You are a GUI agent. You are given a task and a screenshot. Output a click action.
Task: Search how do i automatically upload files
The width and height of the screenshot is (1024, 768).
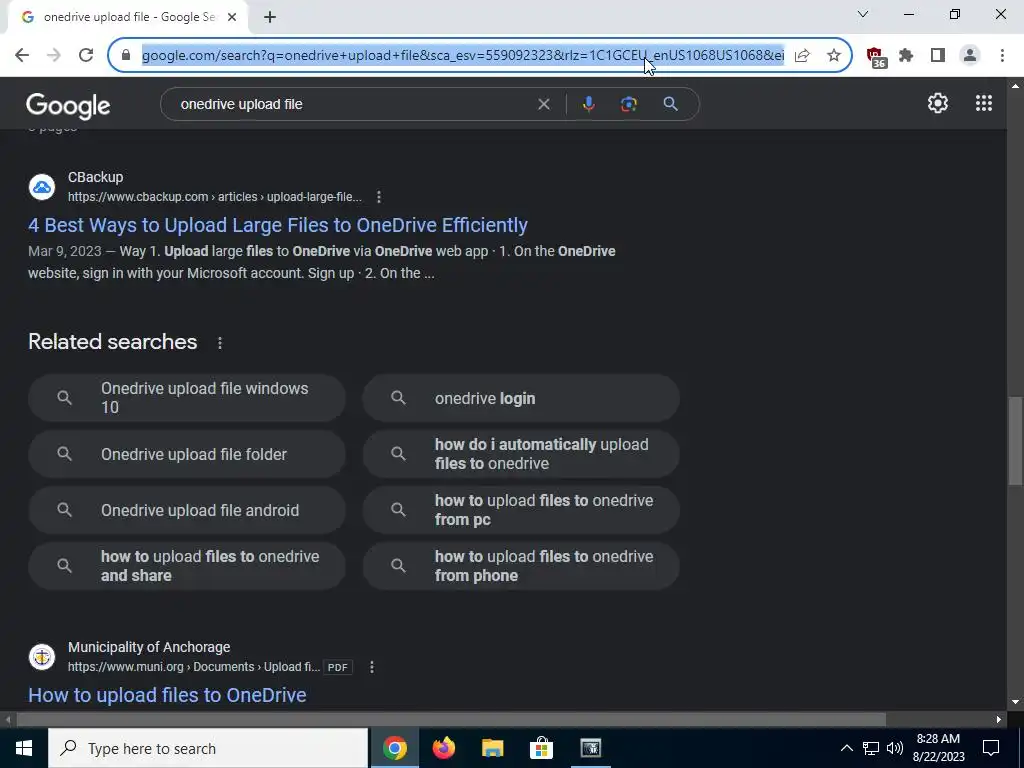click(521, 454)
